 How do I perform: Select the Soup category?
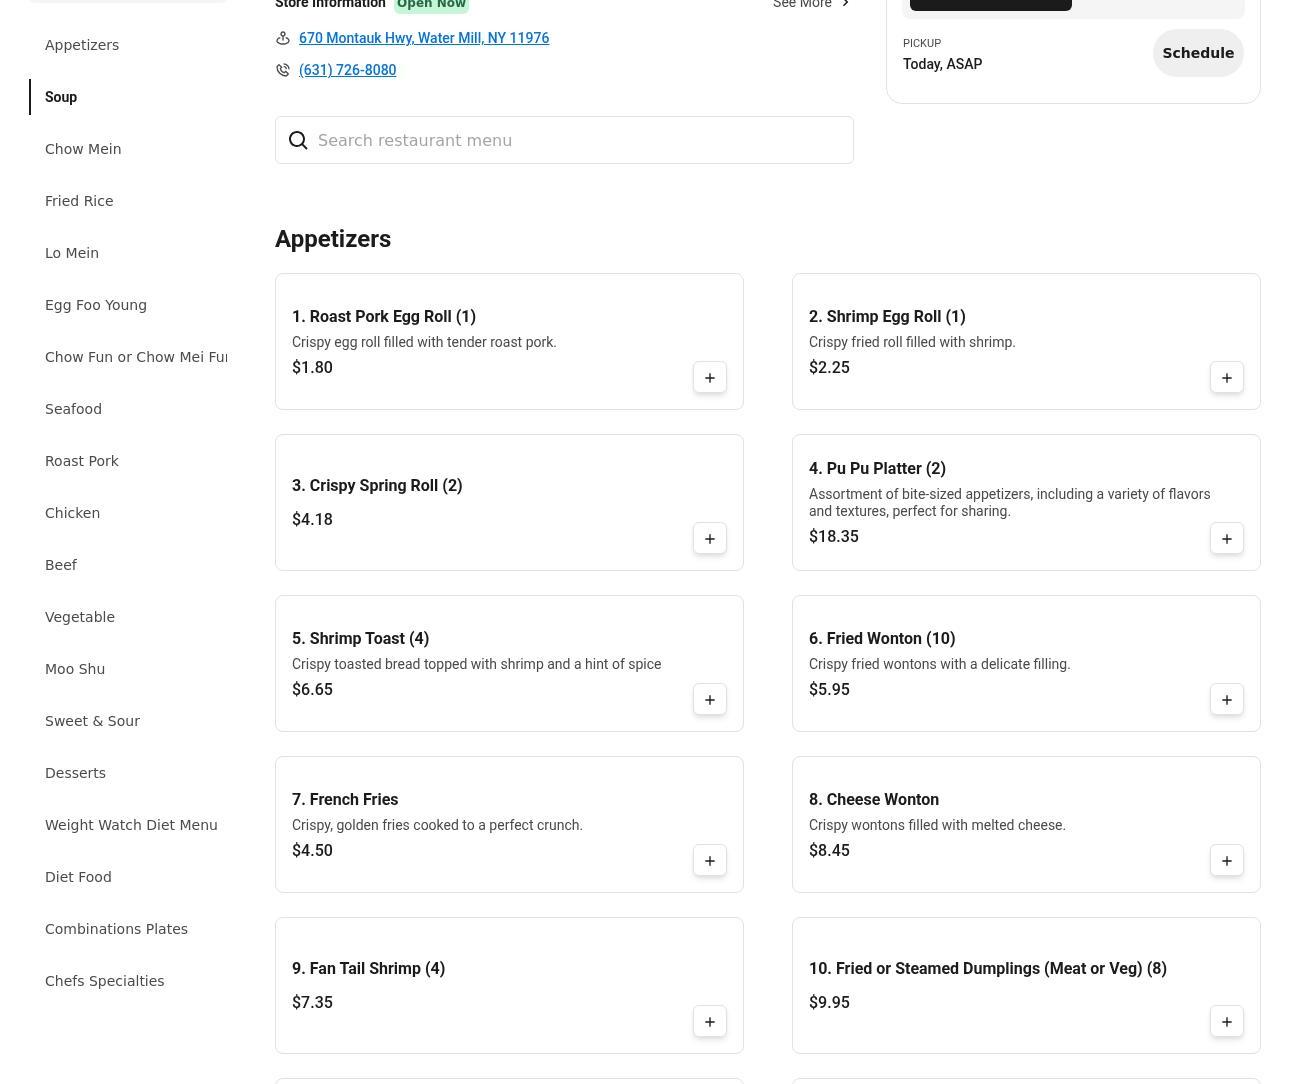(x=61, y=97)
